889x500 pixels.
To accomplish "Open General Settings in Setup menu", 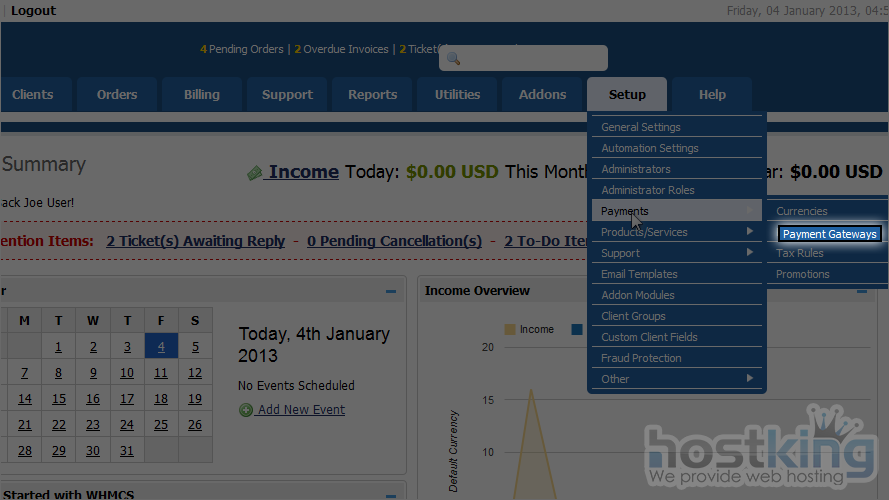I will [641, 127].
